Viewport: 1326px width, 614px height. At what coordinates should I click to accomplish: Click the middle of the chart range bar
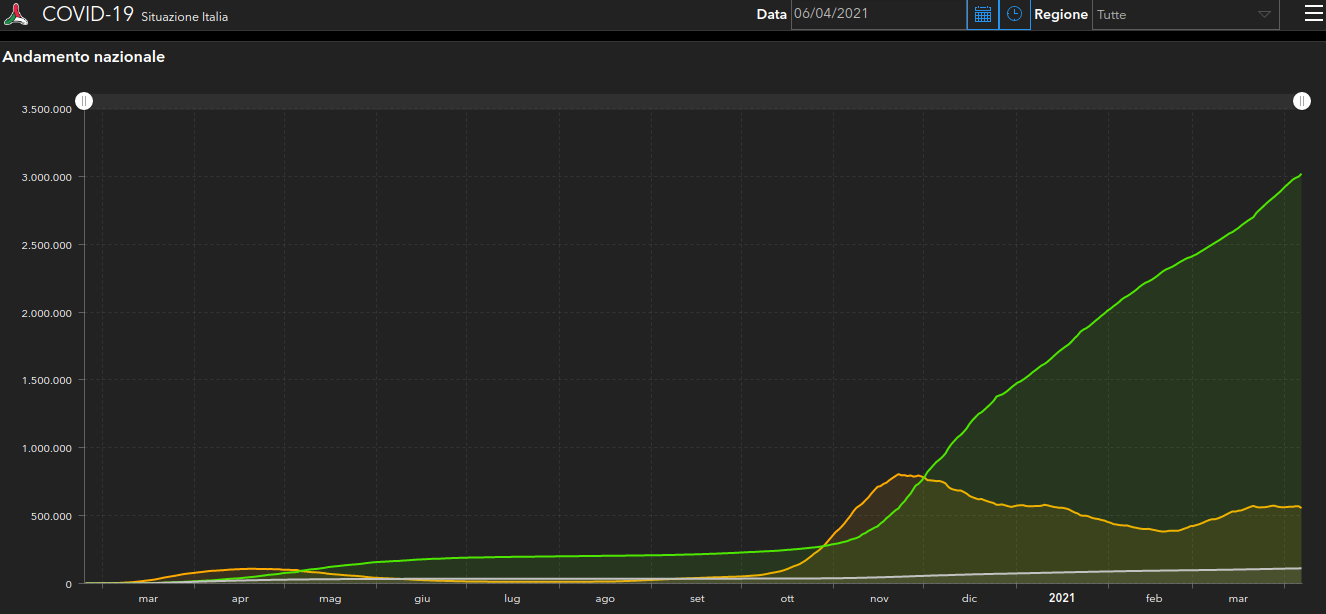693,101
